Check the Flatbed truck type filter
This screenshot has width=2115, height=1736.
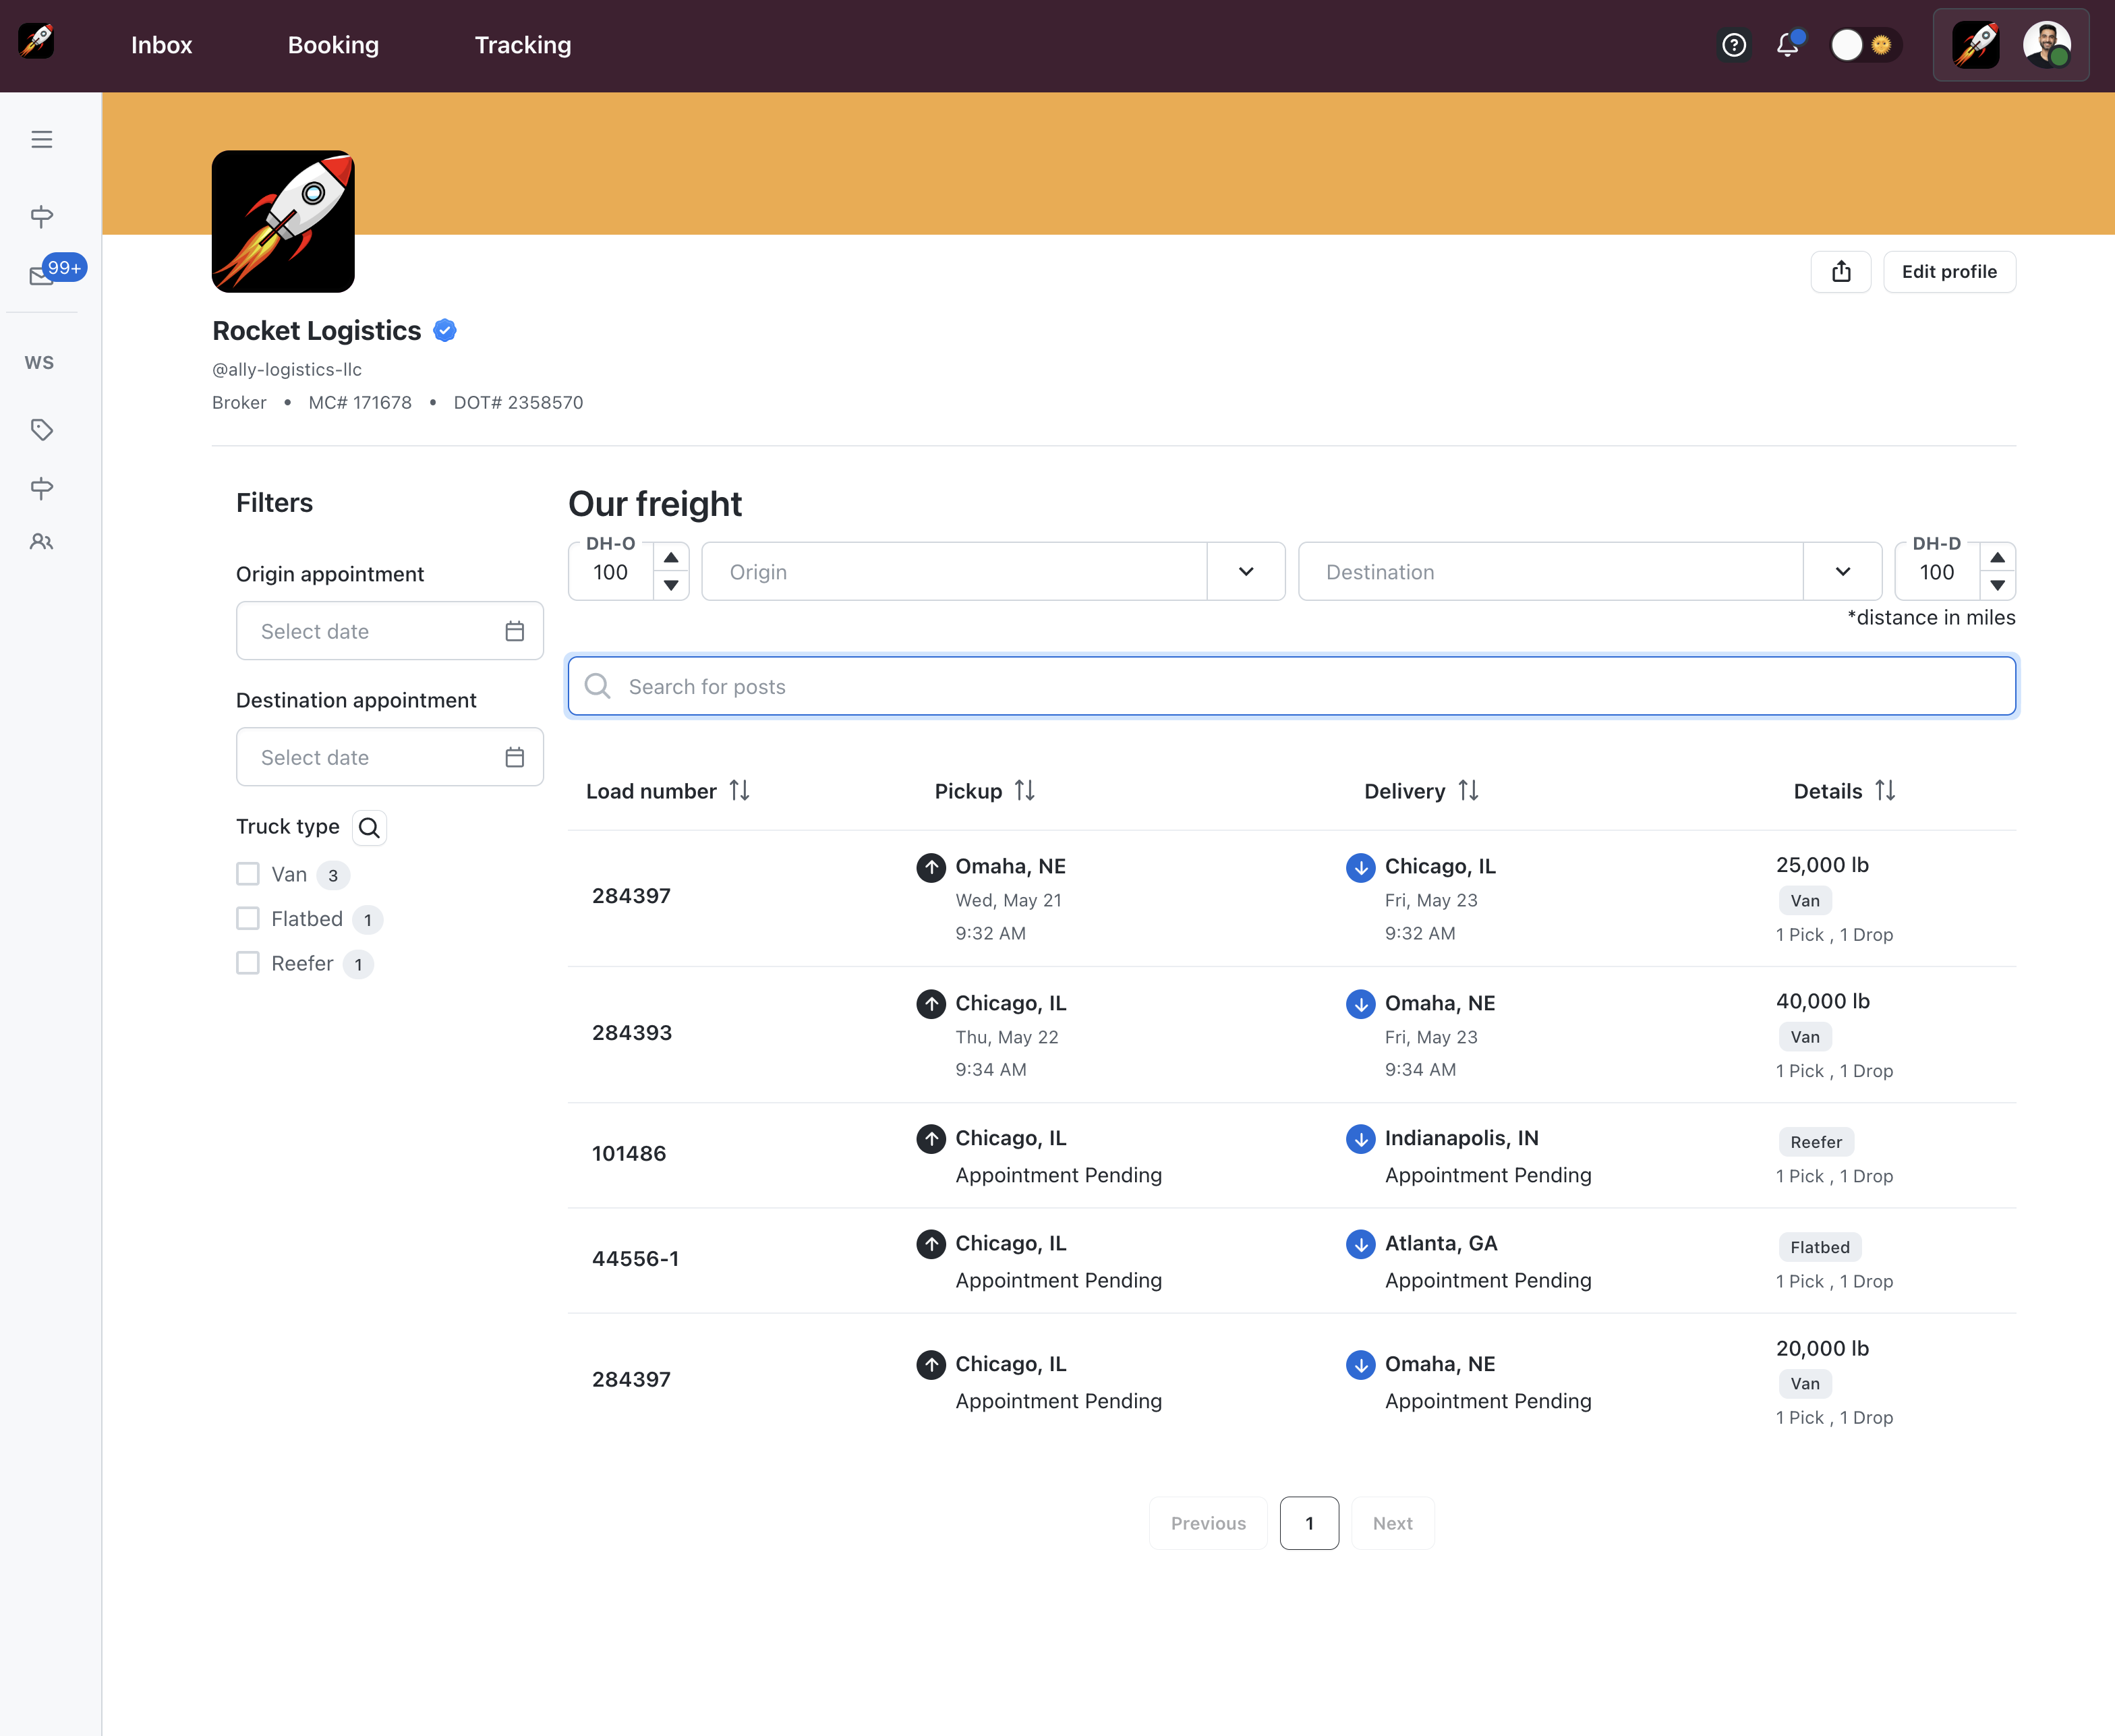click(248, 919)
